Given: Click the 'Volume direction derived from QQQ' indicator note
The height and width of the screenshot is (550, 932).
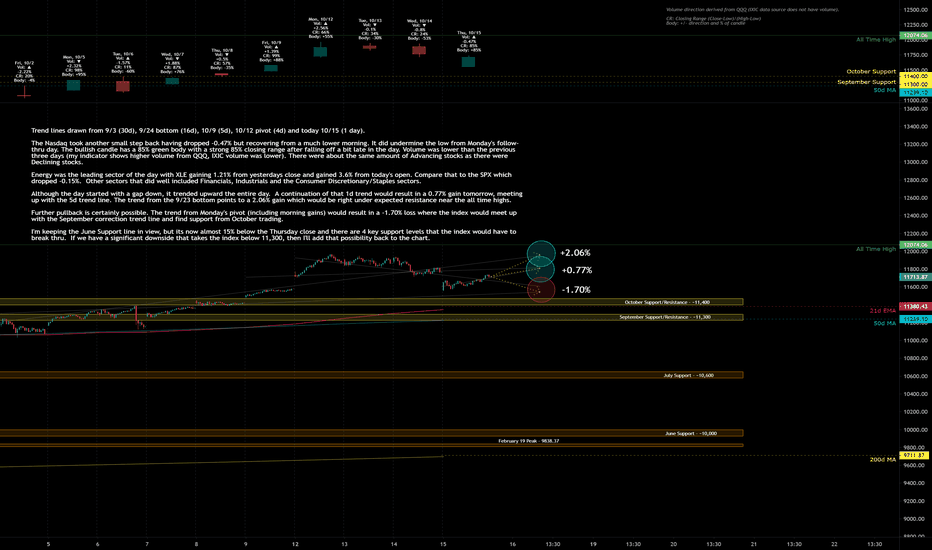Looking at the screenshot, I should [752, 10].
